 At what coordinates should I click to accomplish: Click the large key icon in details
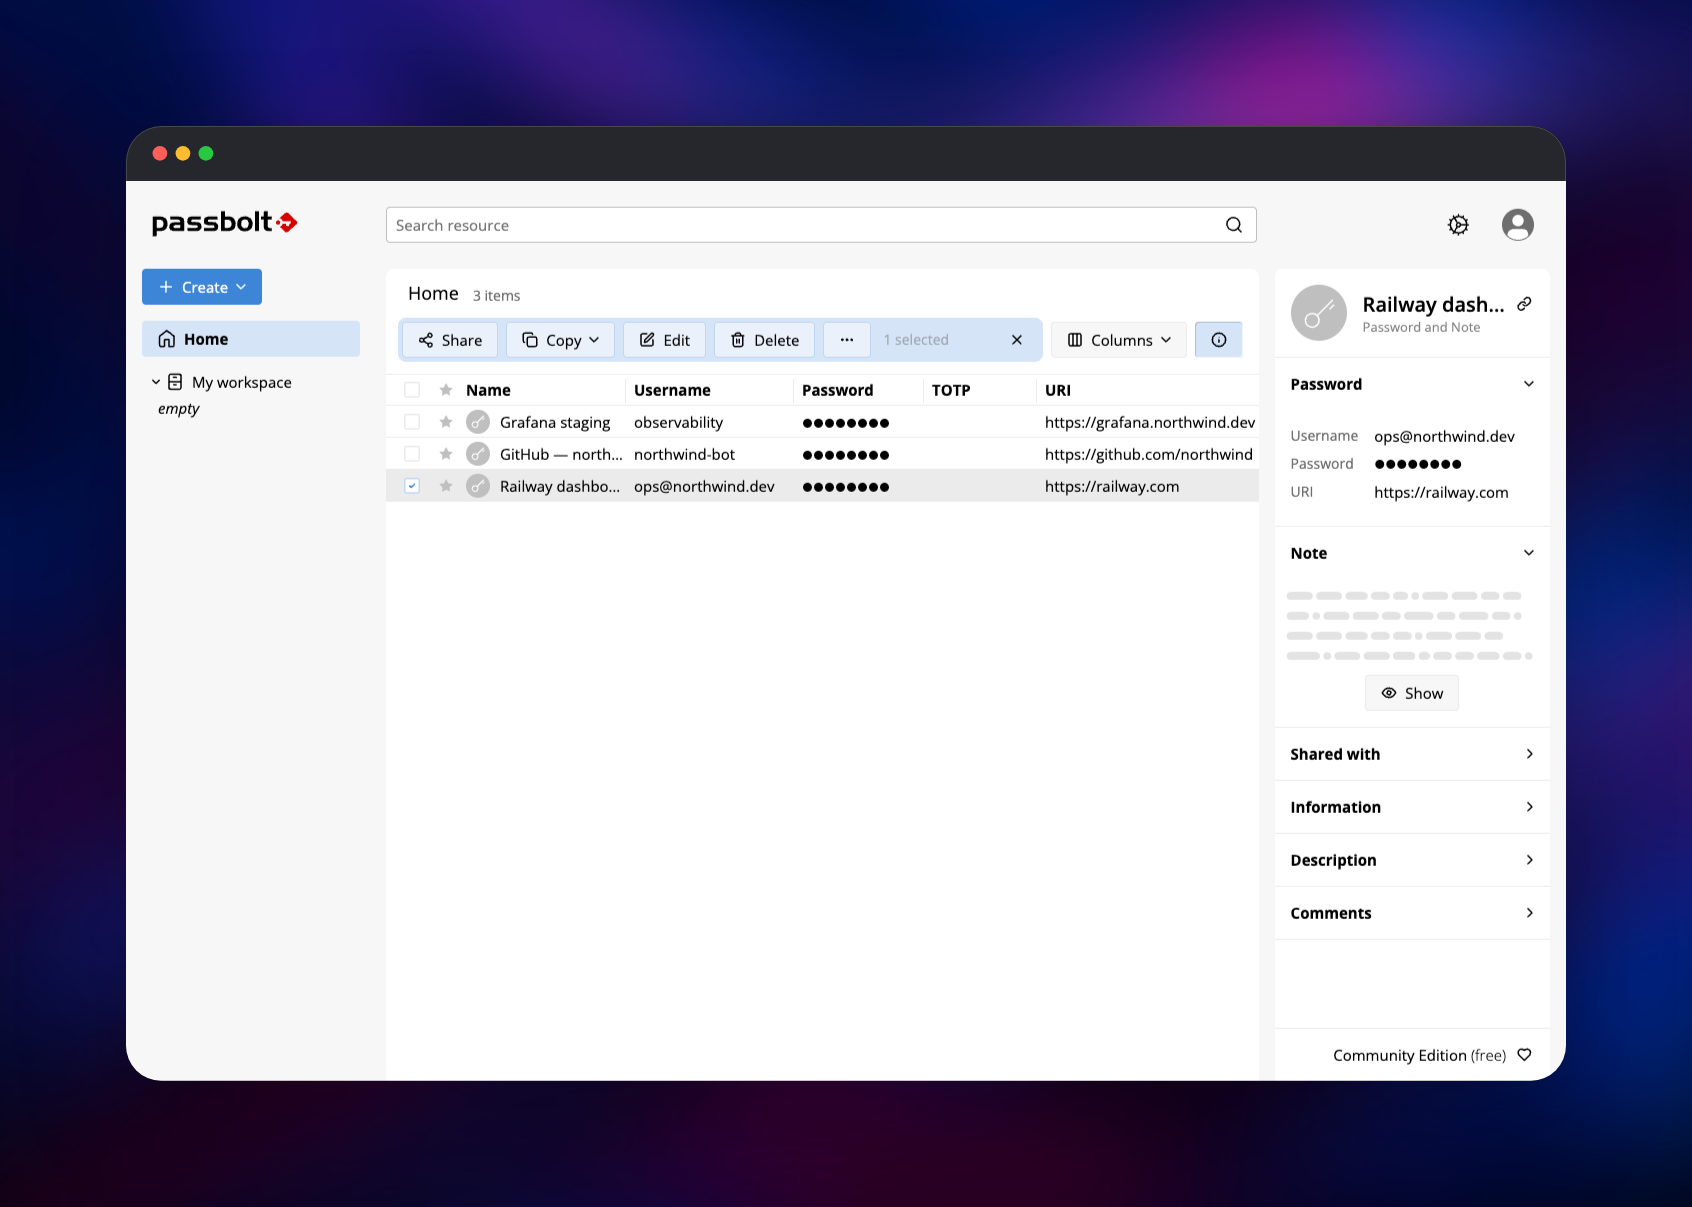pos(1319,313)
